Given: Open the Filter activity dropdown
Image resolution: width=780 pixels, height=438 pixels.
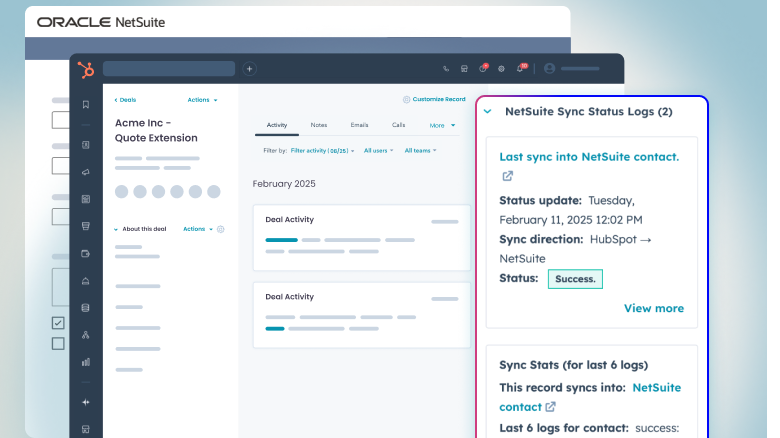Looking at the screenshot, I should pos(322,150).
